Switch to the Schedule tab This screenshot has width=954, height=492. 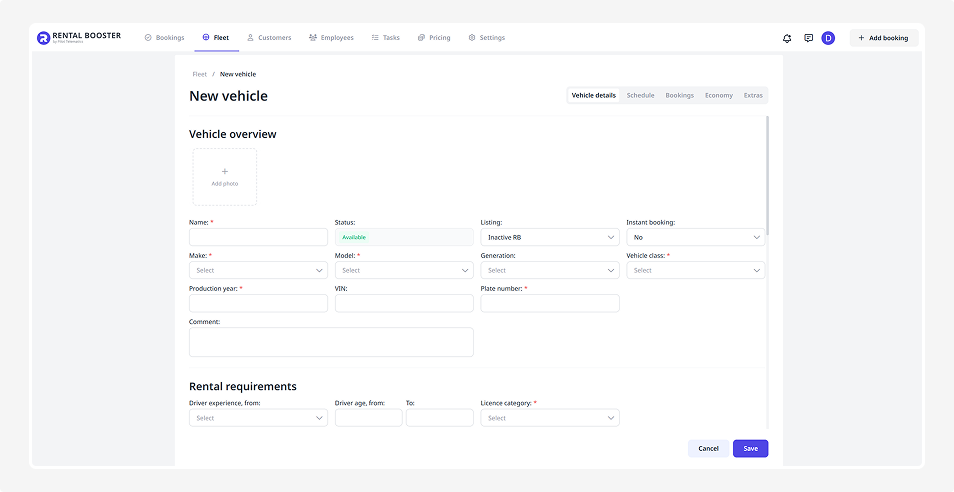[x=640, y=96]
